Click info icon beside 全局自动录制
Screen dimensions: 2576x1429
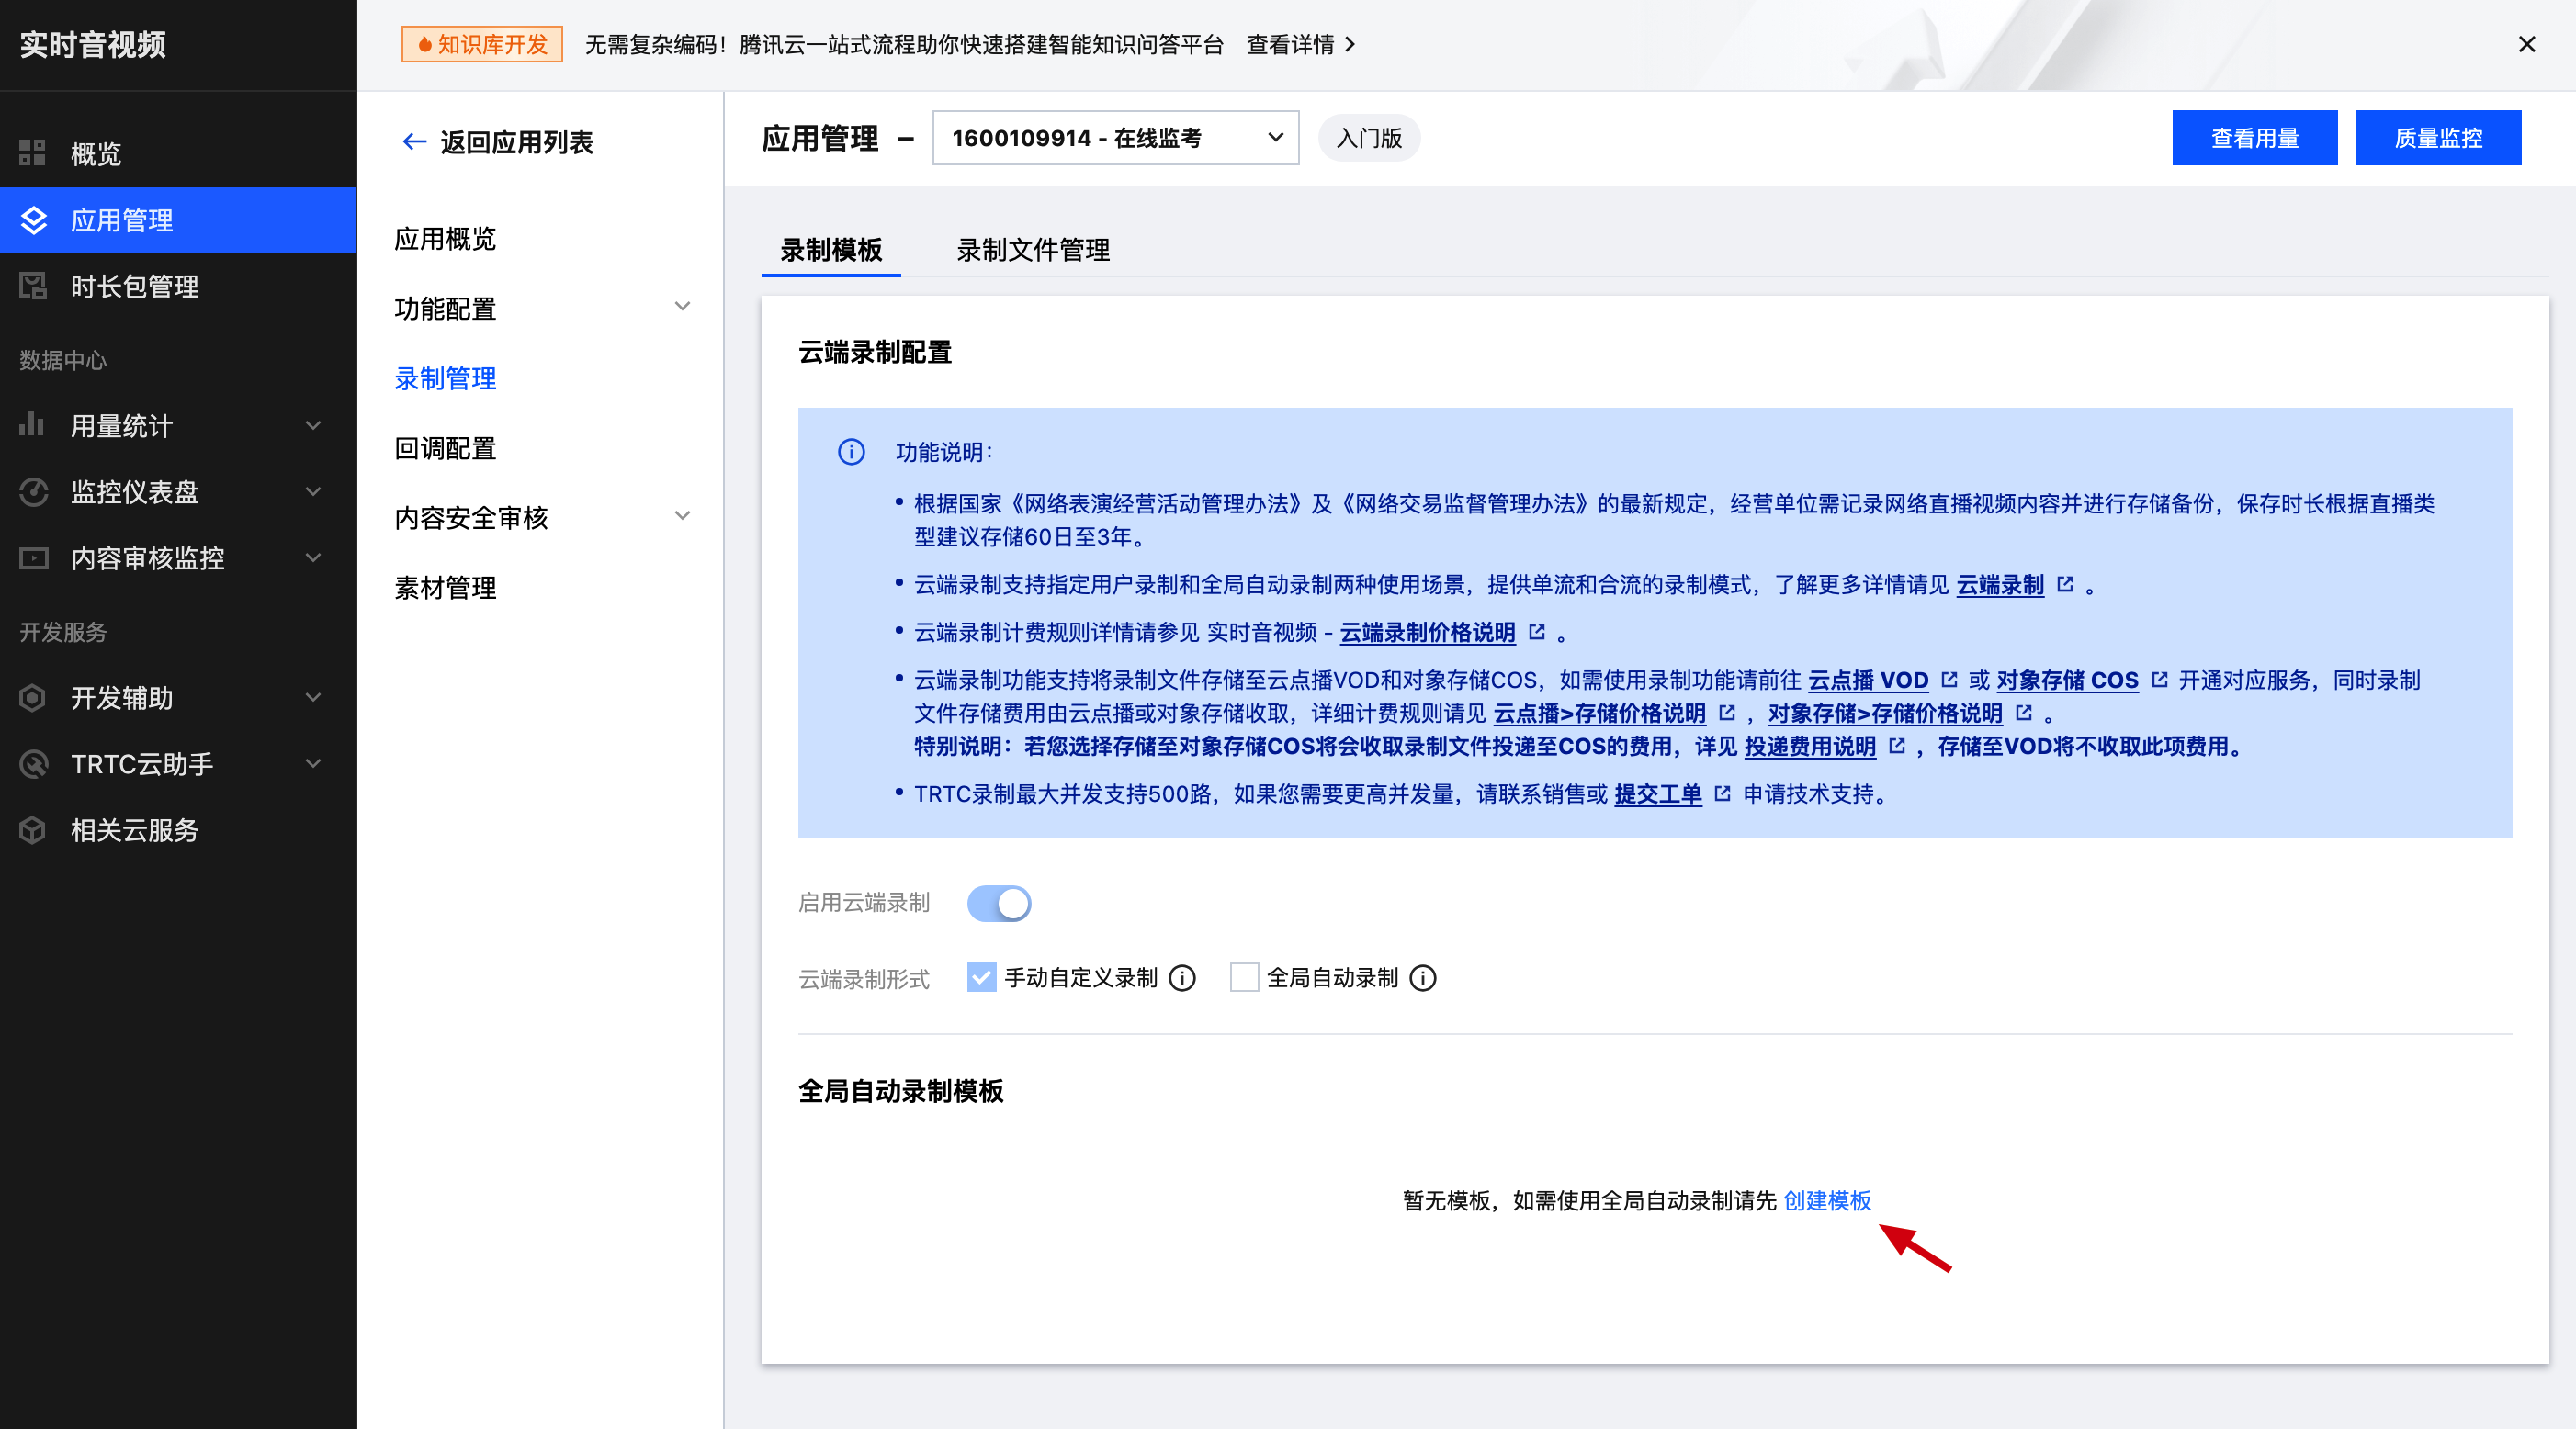[1422, 978]
